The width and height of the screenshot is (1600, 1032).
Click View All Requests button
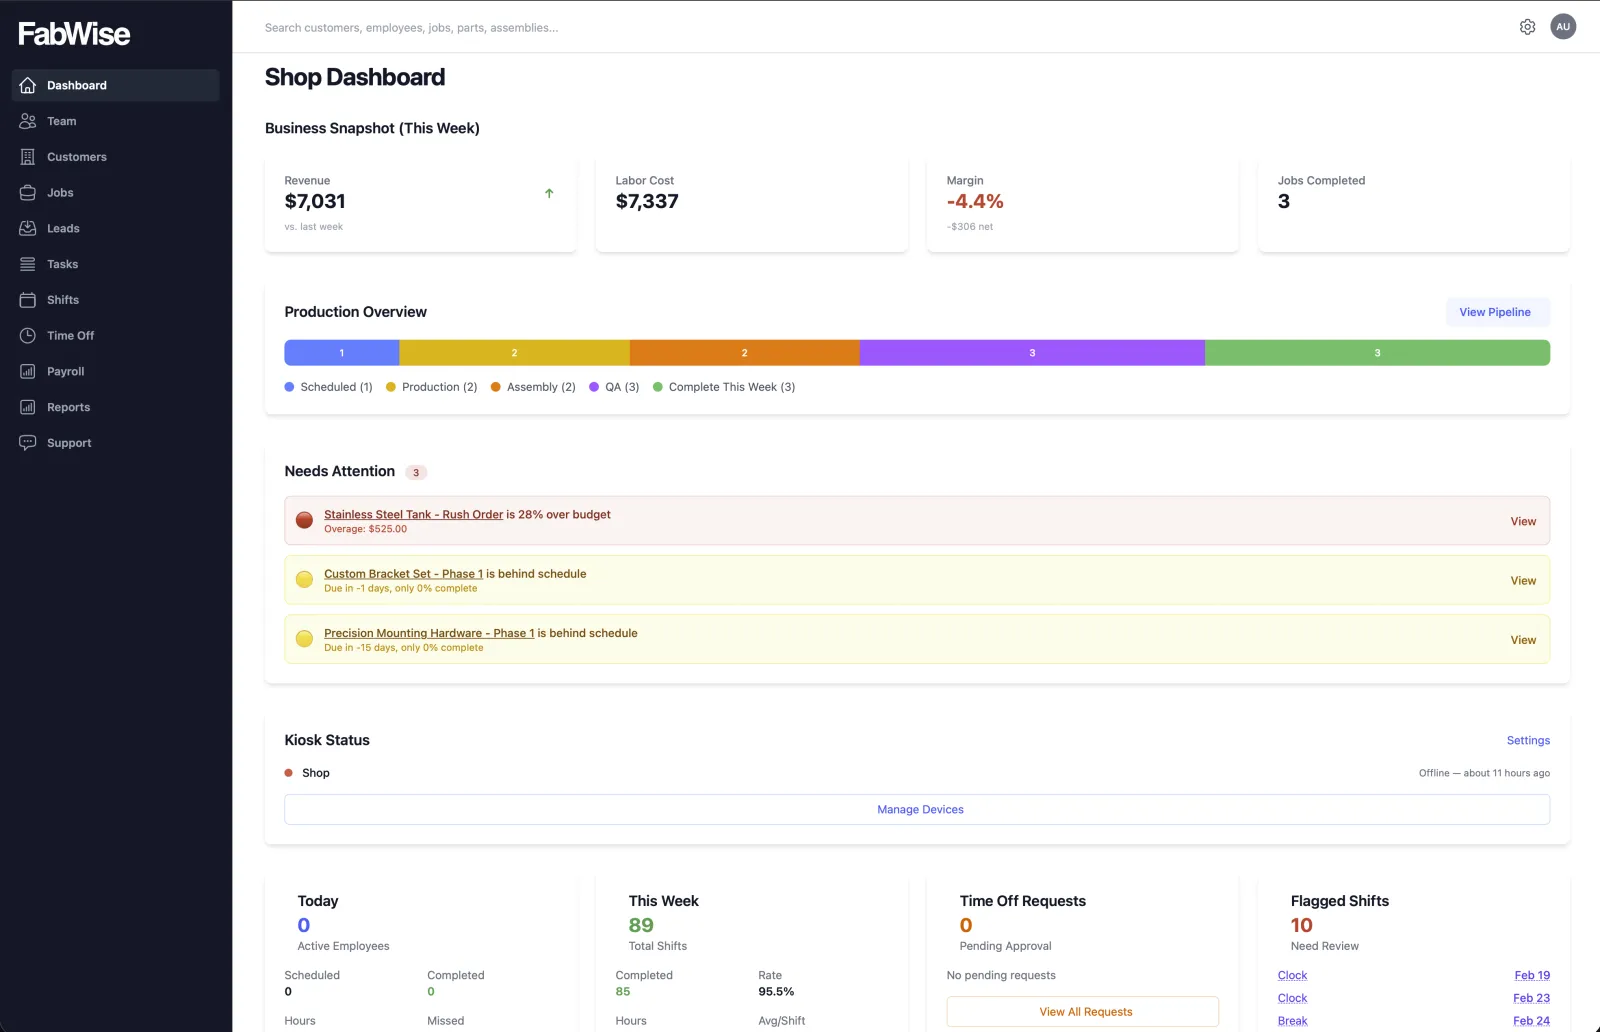[x=1085, y=1012]
